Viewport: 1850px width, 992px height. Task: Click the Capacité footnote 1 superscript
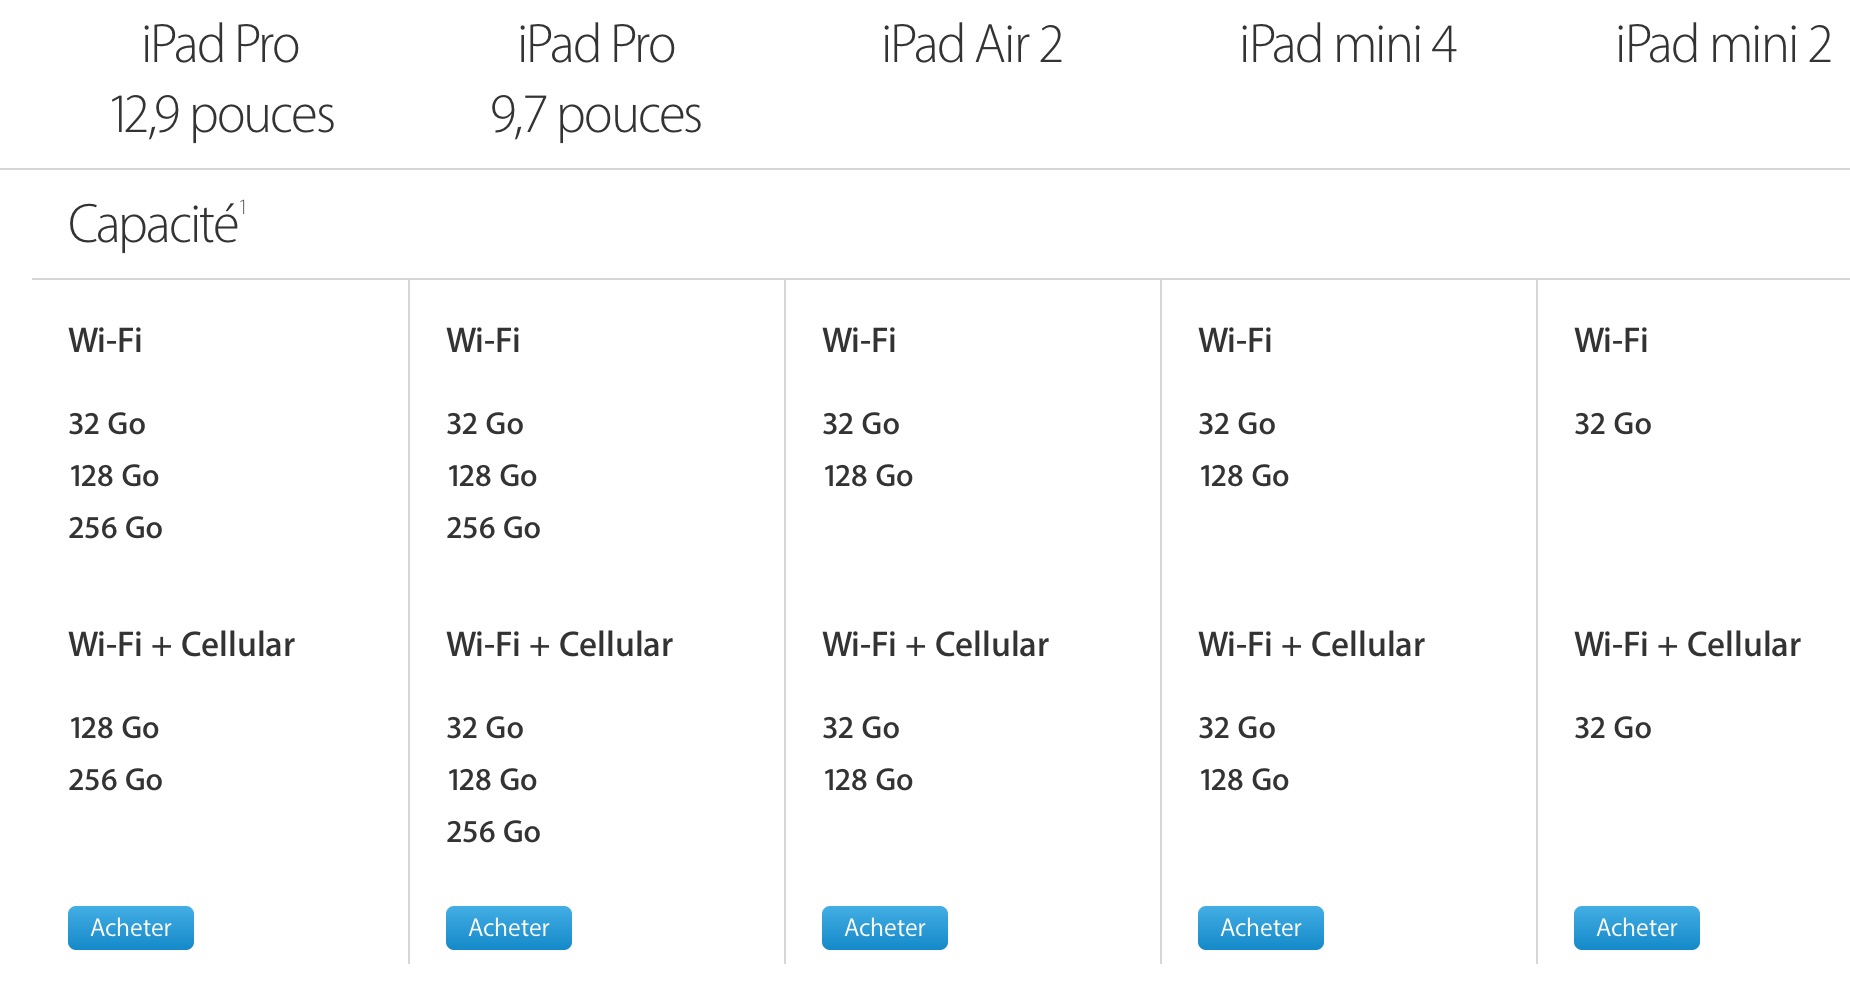(243, 208)
